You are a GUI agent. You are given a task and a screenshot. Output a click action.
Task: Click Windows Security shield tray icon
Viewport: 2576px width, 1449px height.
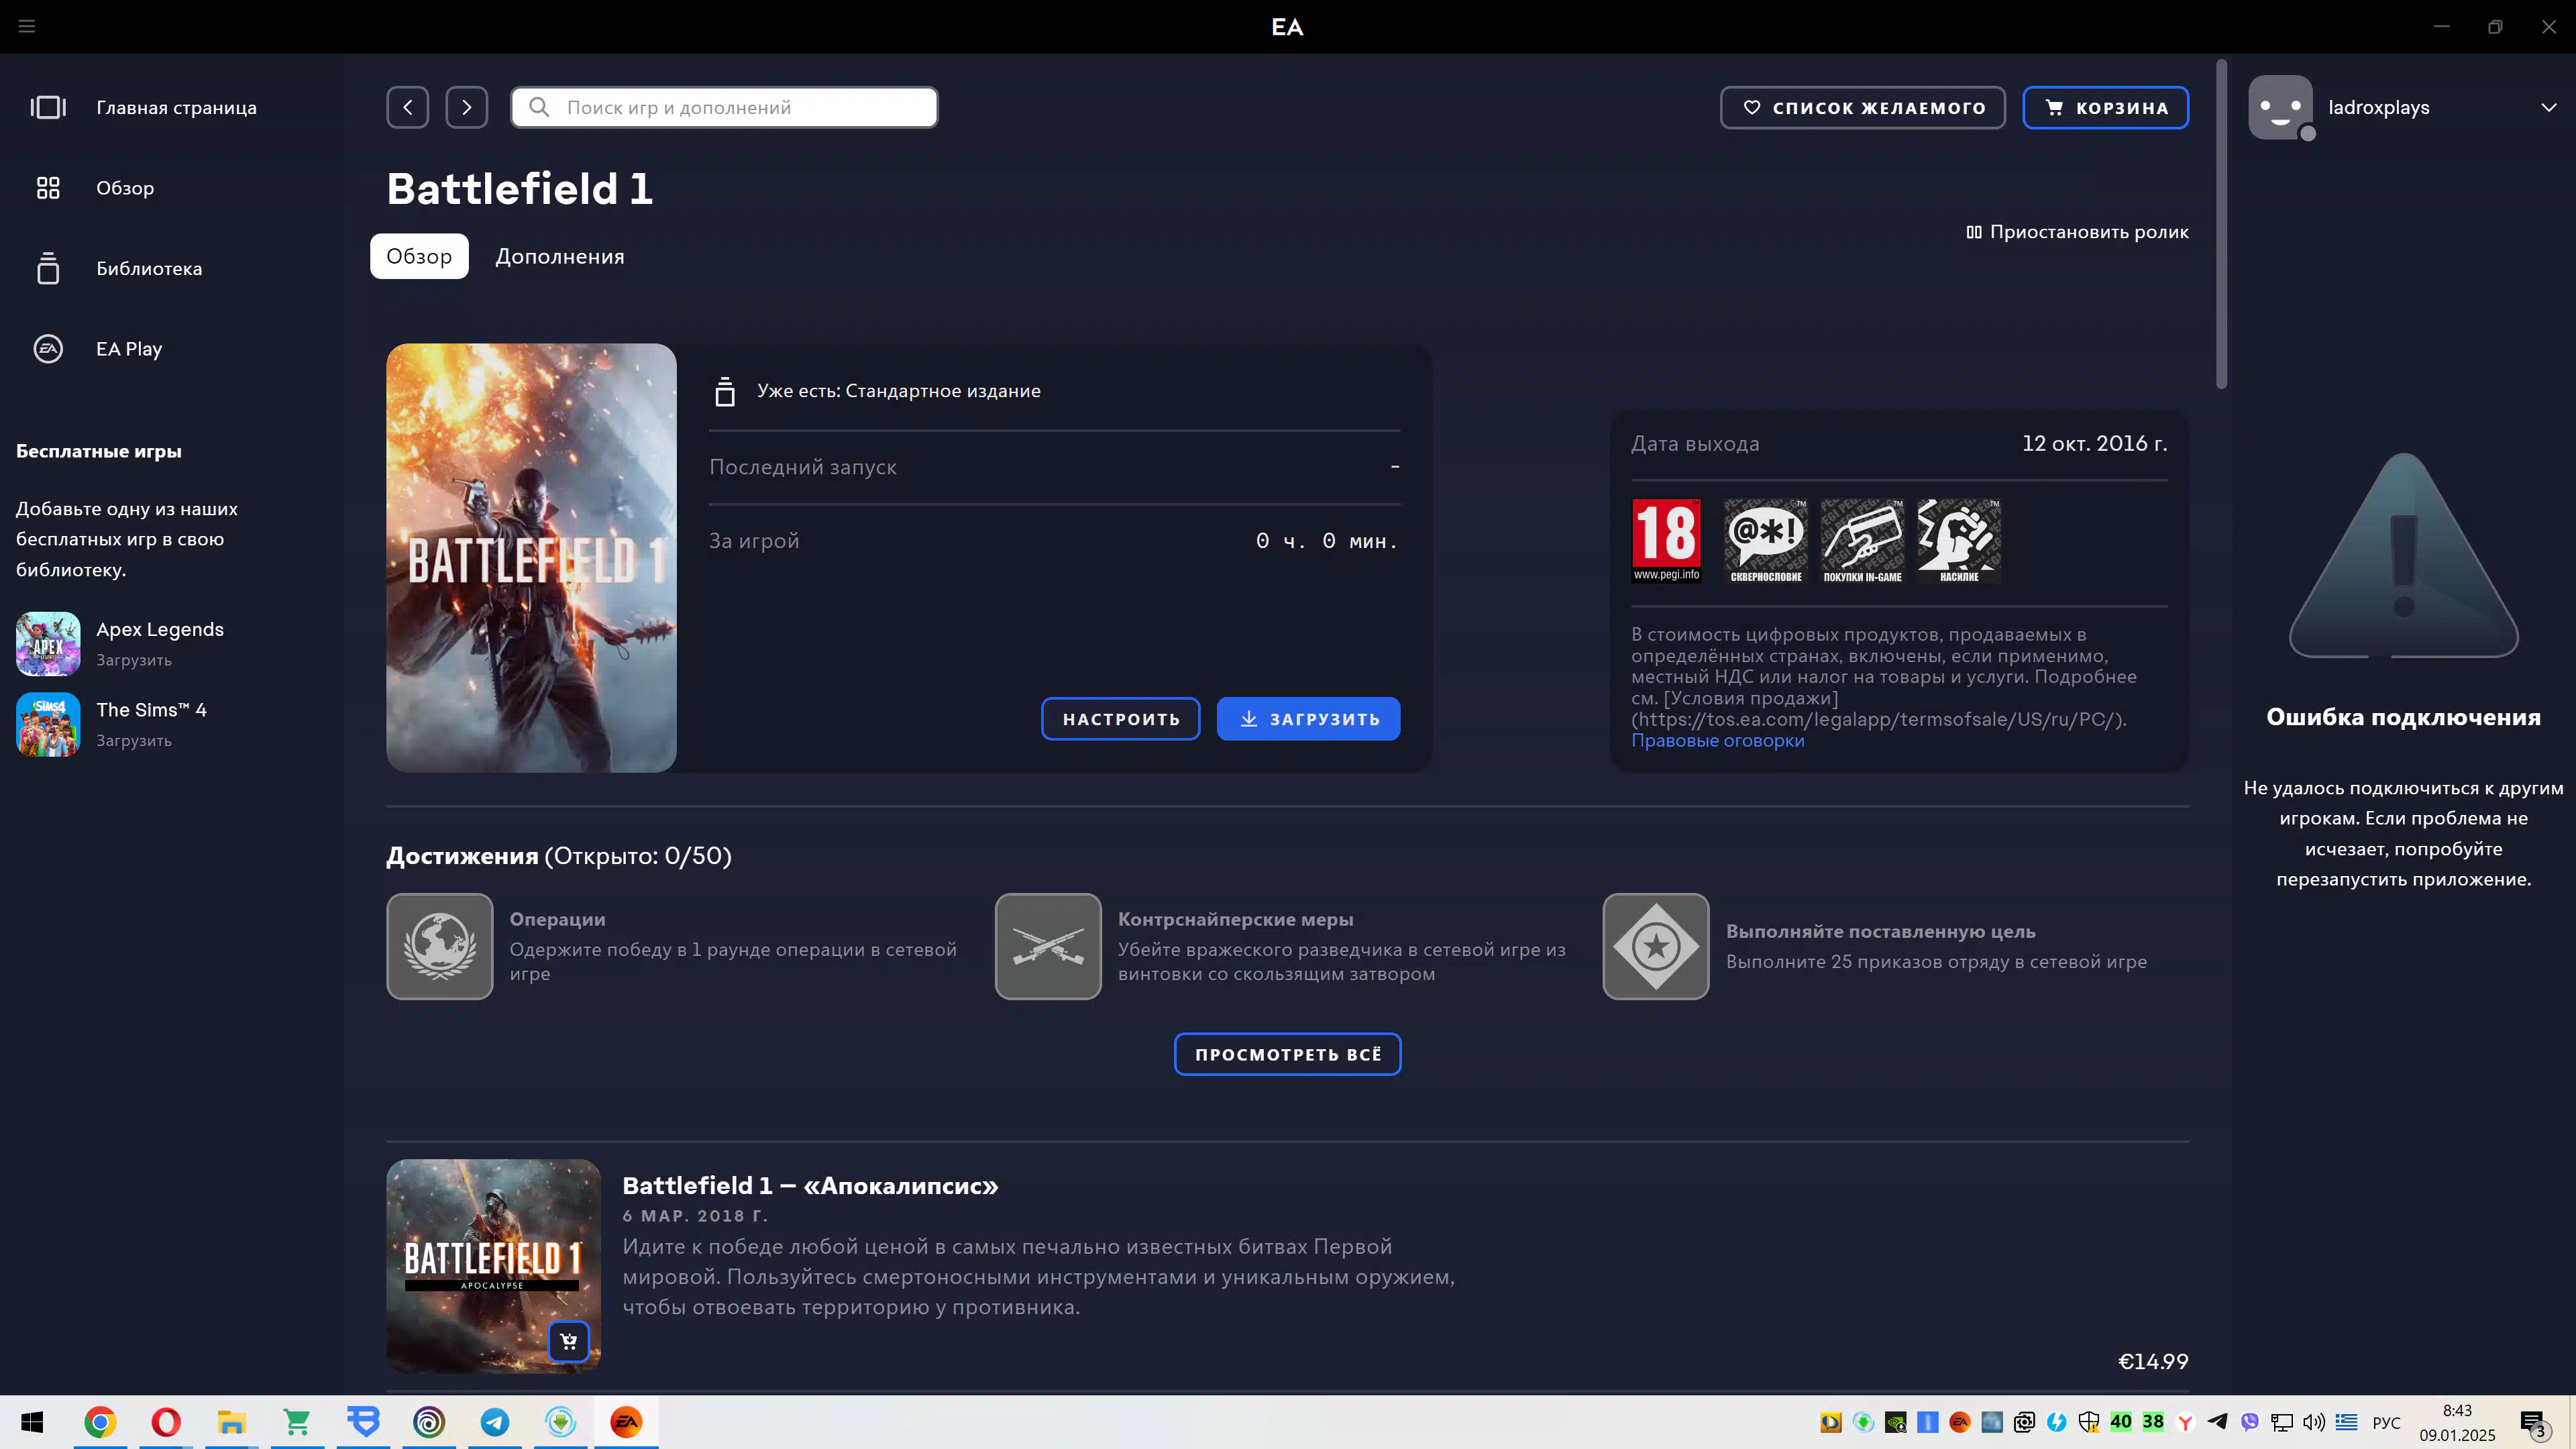point(2088,1422)
